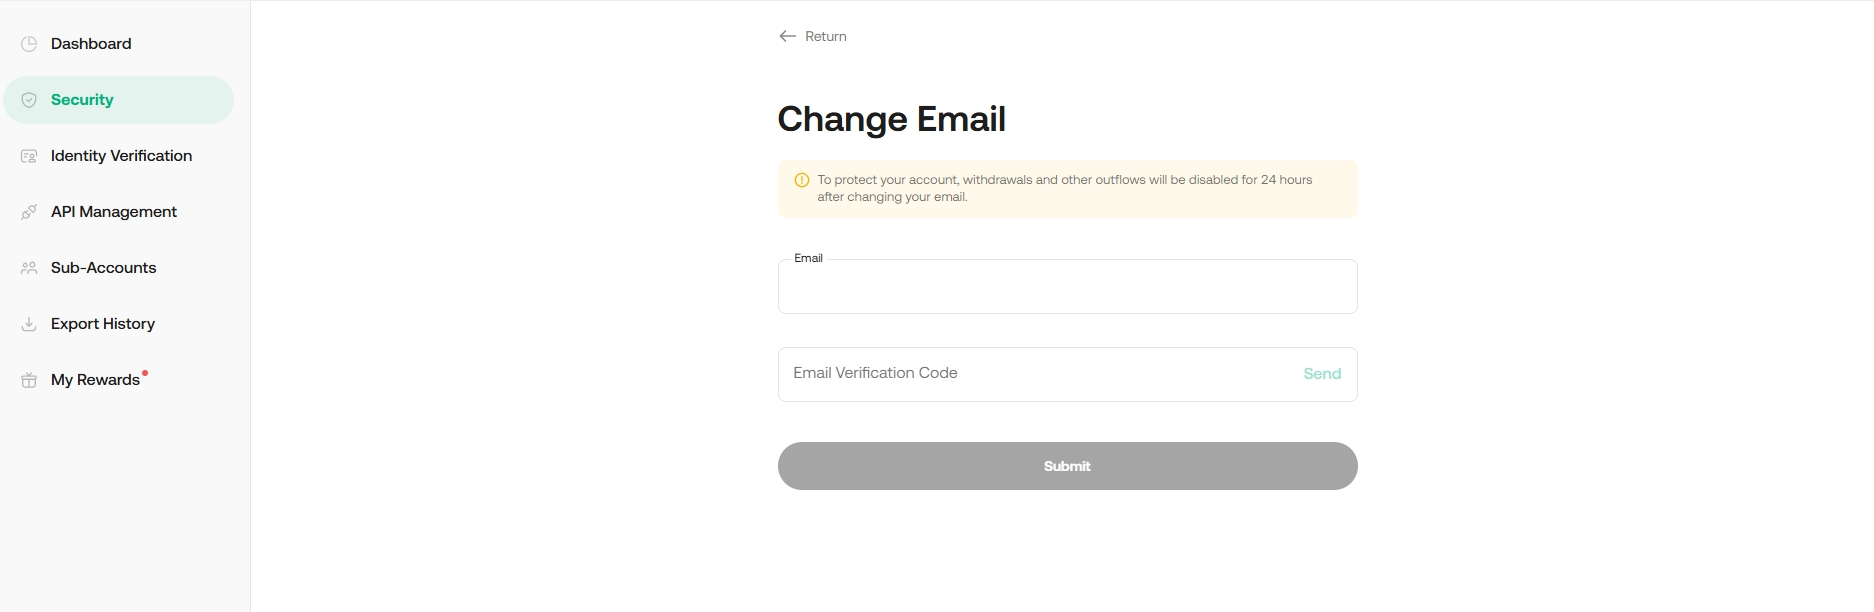Click the Identity Verification ID card icon
The height and width of the screenshot is (612, 1874).
click(29, 156)
